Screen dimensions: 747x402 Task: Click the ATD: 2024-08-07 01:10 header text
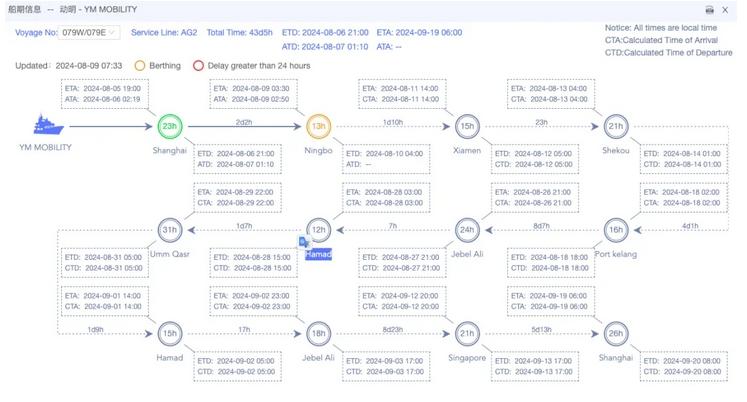tap(325, 47)
